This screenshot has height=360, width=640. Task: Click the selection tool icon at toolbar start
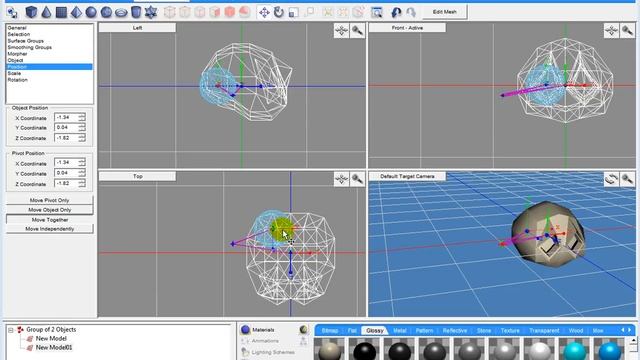point(12,13)
